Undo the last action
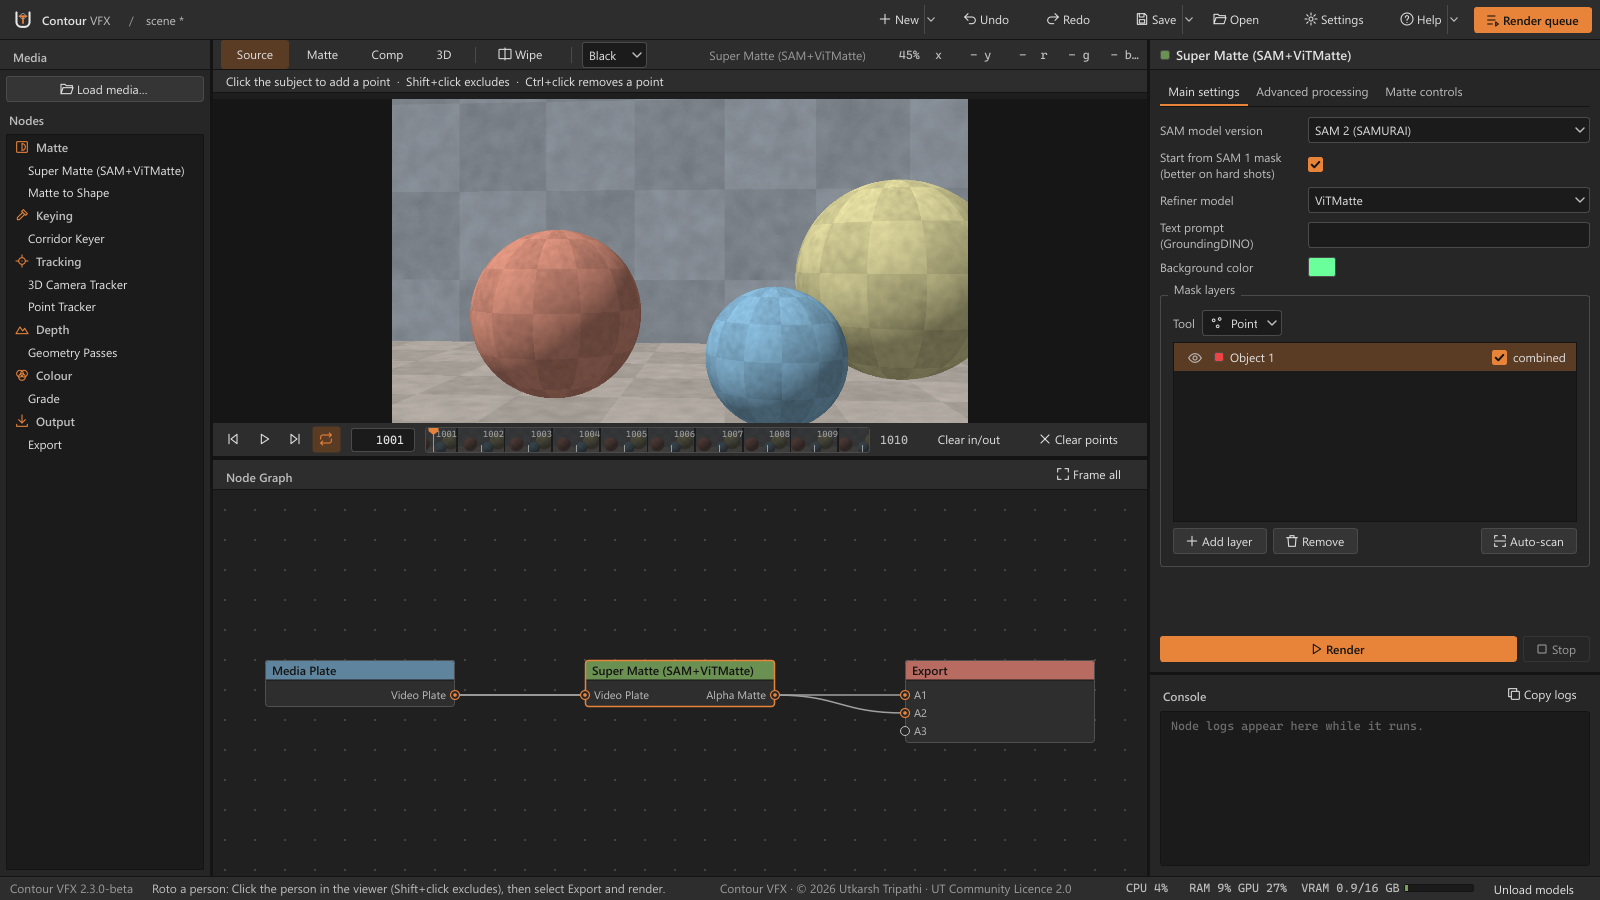The height and width of the screenshot is (900, 1600). [986, 20]
